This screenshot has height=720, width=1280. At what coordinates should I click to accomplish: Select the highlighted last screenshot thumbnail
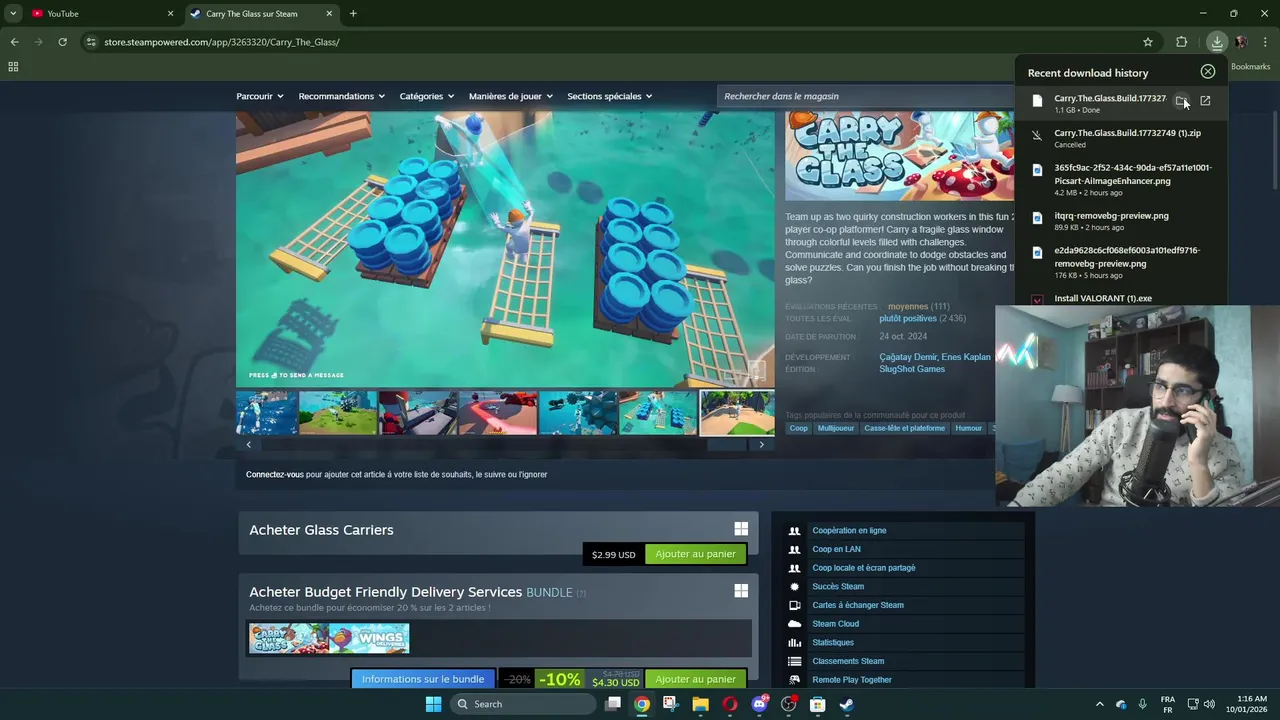[737, 413]
